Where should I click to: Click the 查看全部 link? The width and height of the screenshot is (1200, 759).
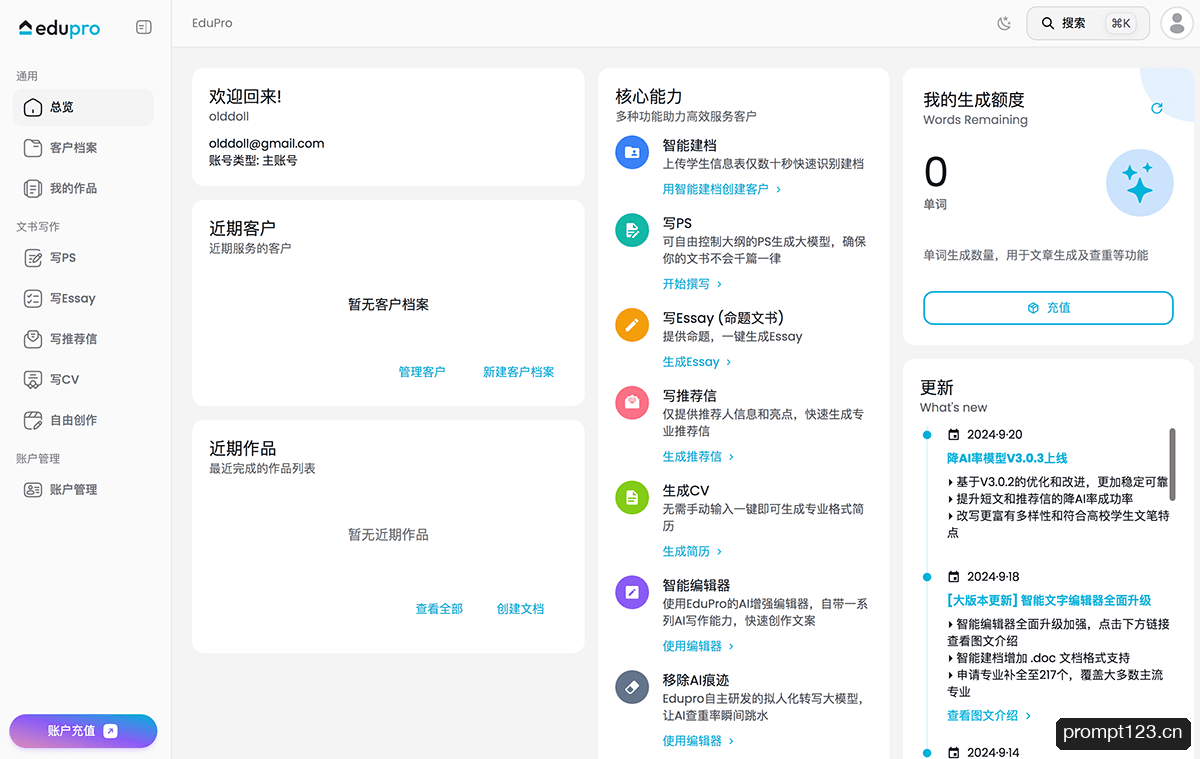439,609
